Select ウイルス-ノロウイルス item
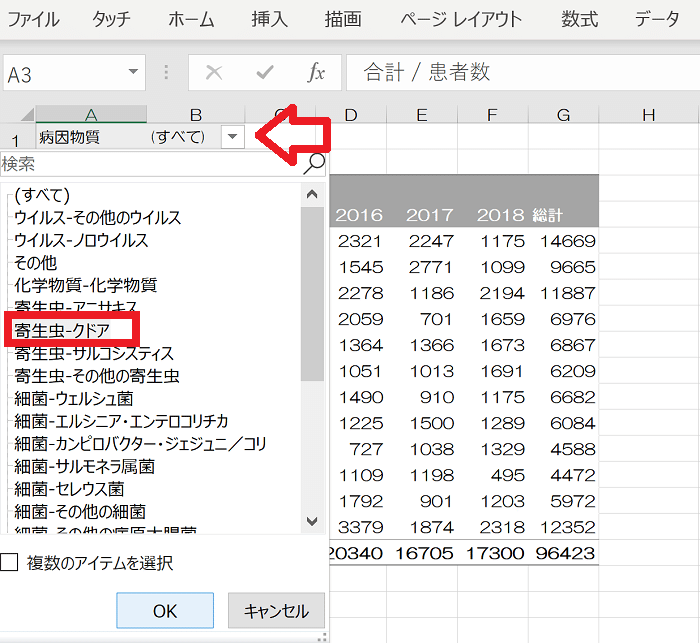Screen dimensions: 700x643 pyautogui.click(x=81, y=240)
